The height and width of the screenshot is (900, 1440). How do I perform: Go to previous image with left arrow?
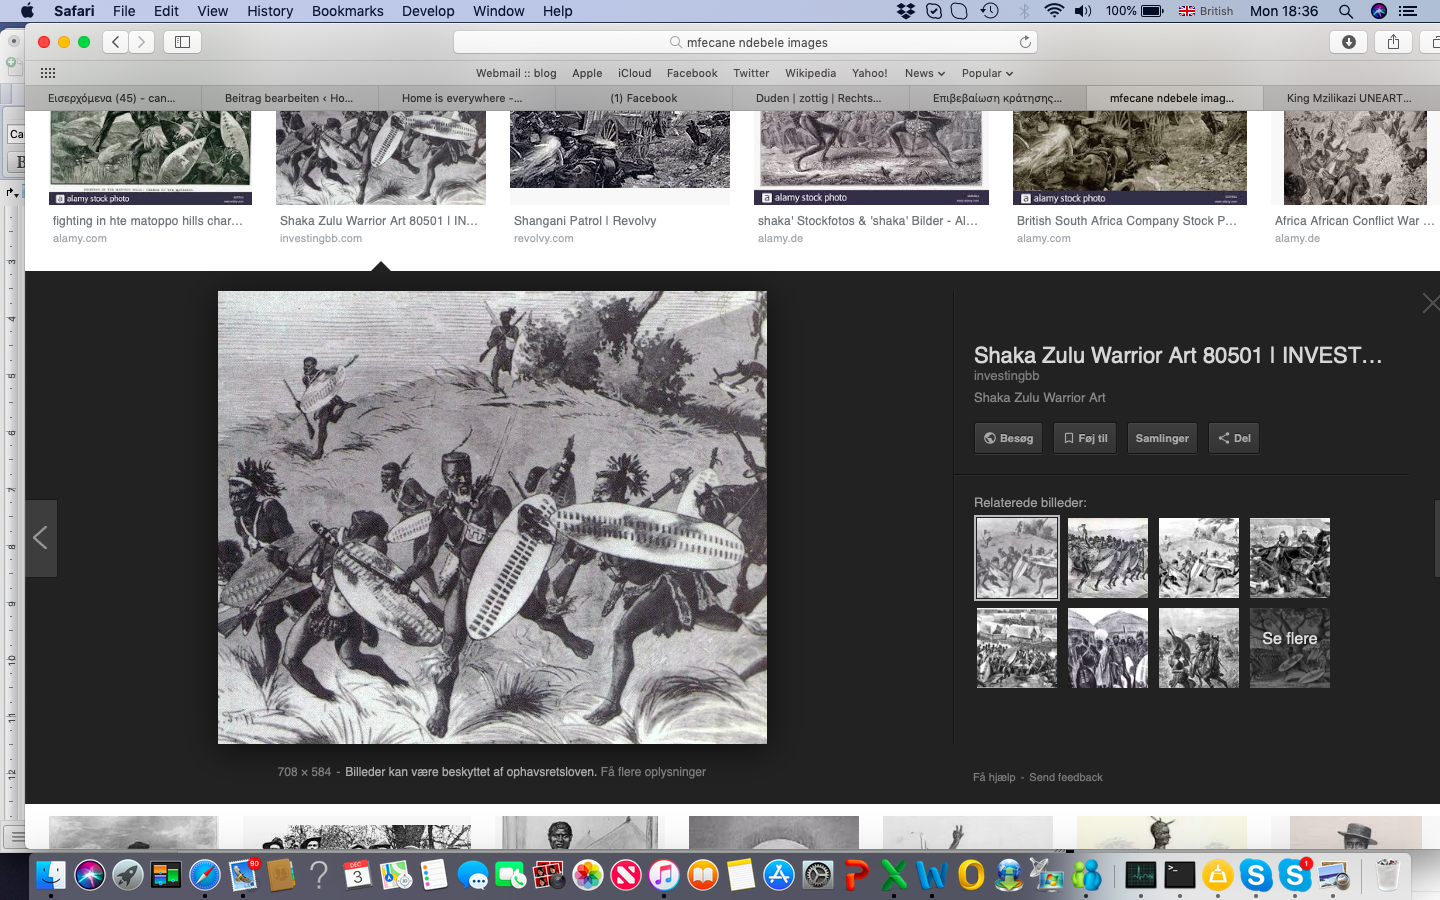coord(41,538)
